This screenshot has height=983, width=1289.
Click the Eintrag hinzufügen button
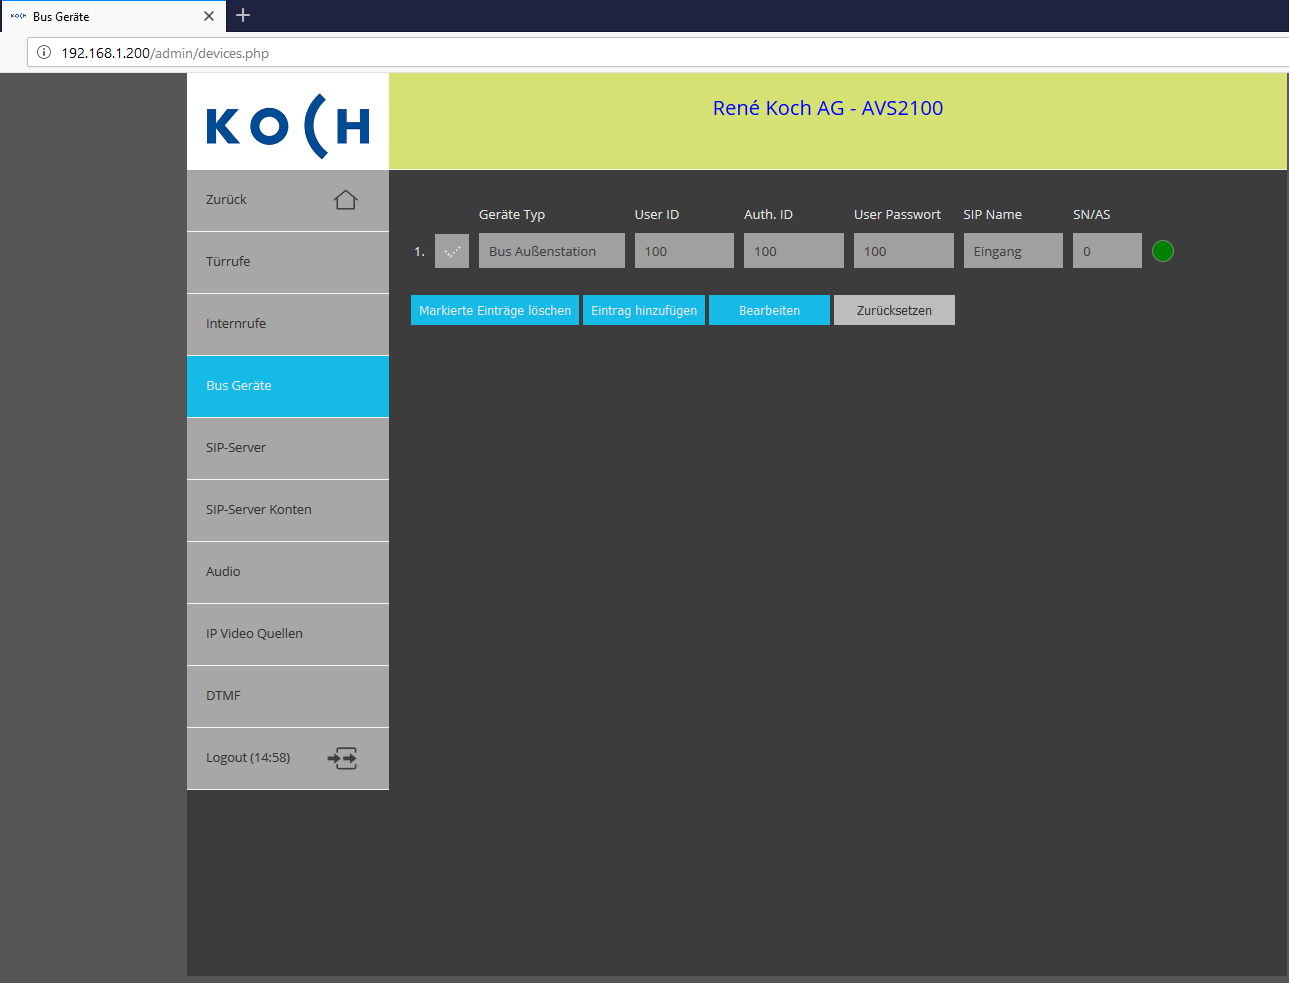click(644, 310)
